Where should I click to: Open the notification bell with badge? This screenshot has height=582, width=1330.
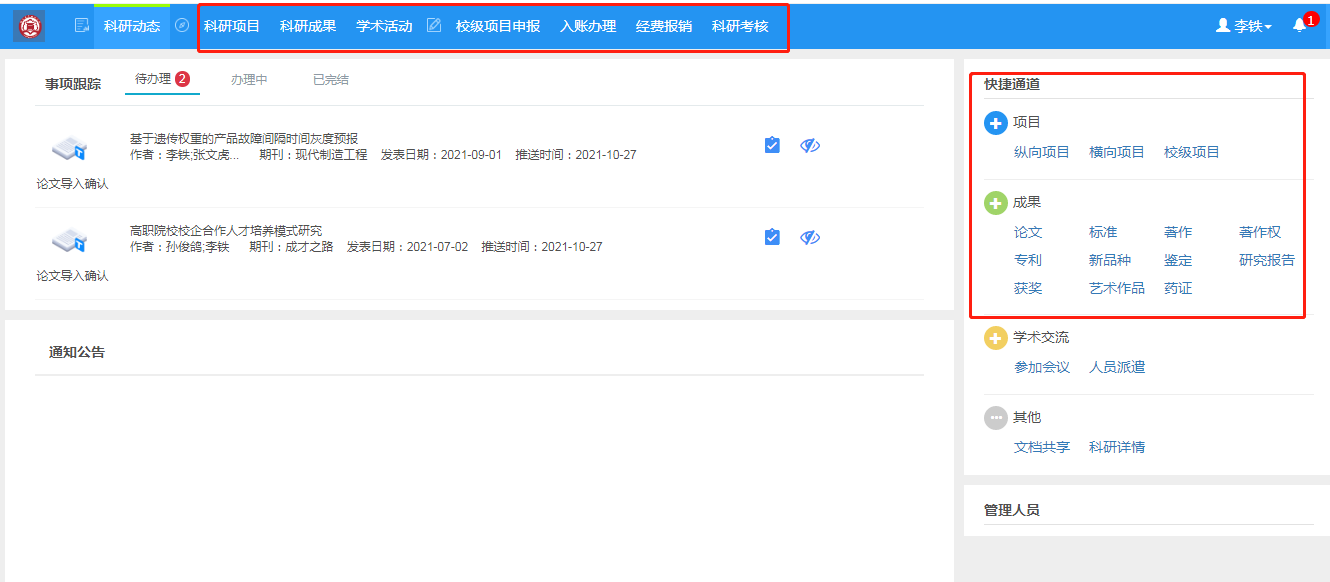pos(1301,25)
